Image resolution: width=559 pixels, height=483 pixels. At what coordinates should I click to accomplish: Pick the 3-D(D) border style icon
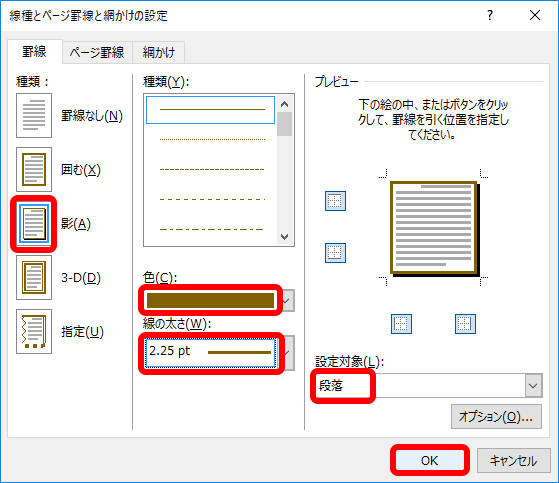click(34, 278)
